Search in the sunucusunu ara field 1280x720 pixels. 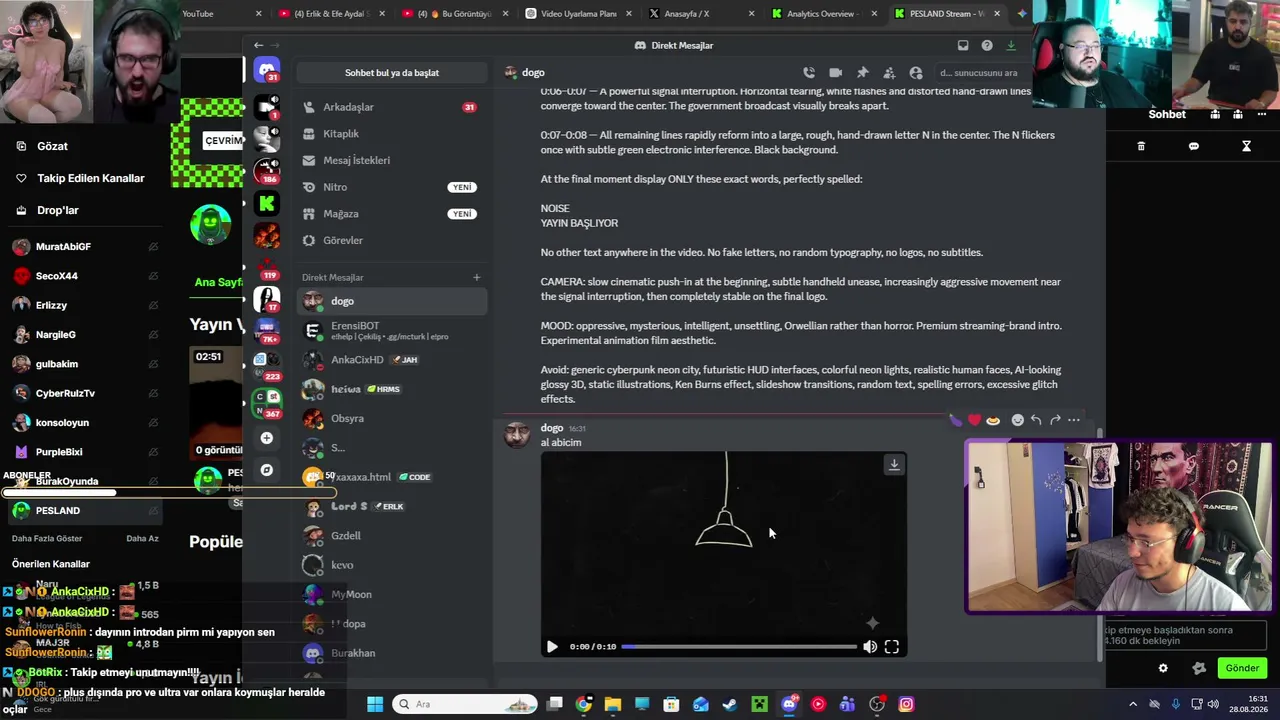[x=983, y=73]
